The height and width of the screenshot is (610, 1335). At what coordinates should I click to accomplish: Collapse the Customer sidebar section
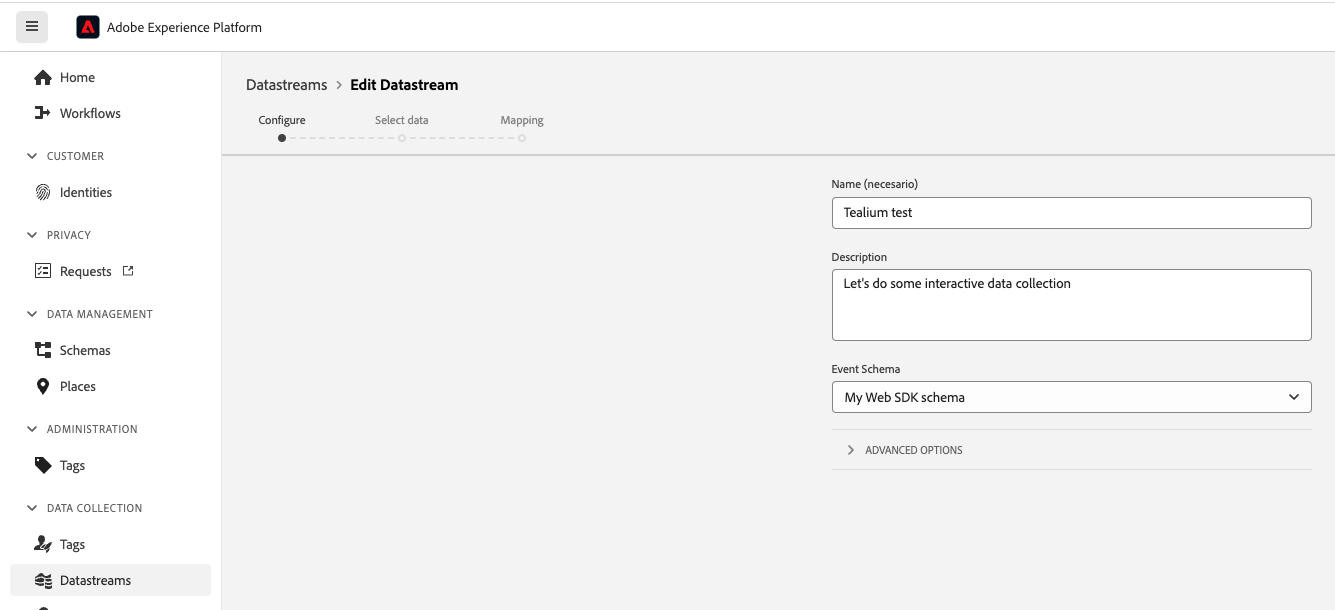tap(32, 156)
